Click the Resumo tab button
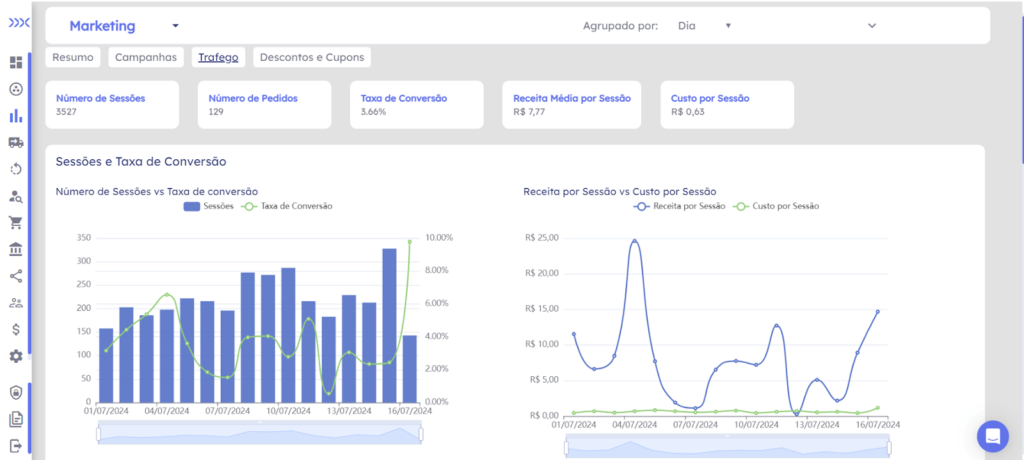This screenshot has height=460, width=1024. click(72, 57)
